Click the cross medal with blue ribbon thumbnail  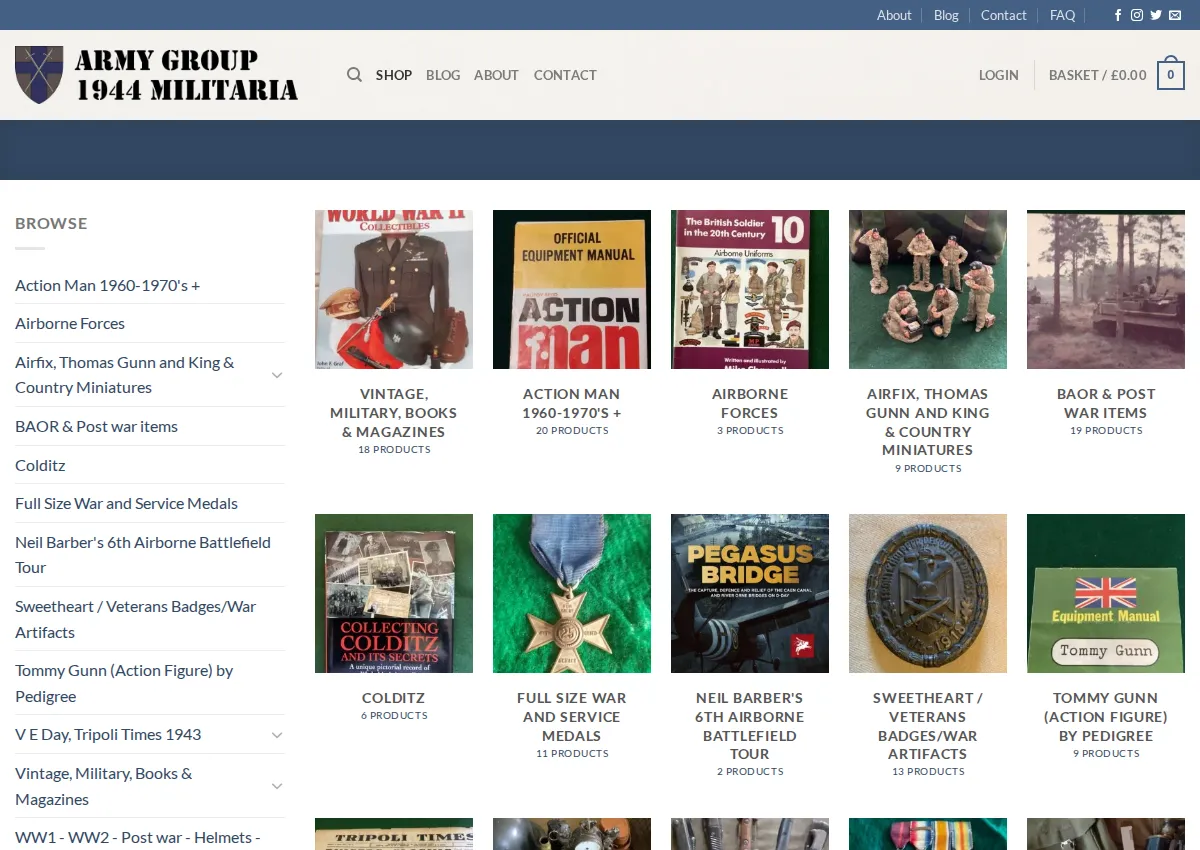(x=572, y=593)
